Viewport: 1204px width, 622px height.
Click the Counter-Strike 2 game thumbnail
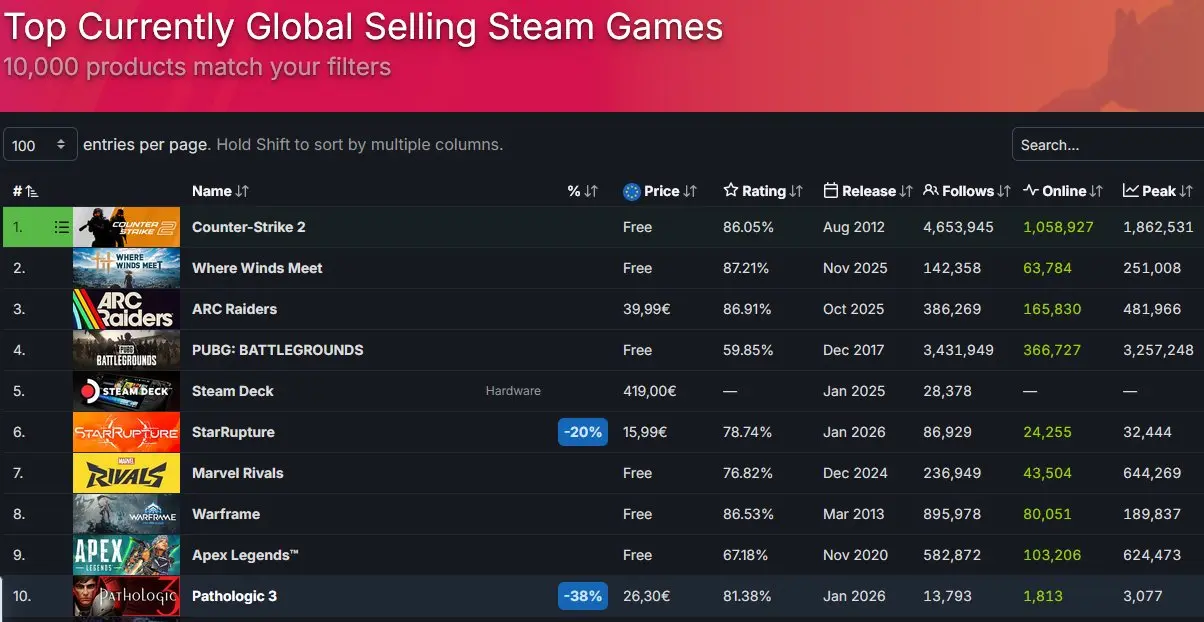(126, 227)
